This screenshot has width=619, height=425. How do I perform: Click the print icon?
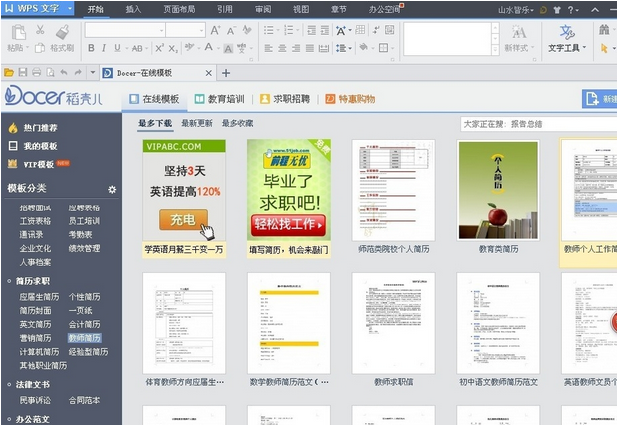pyautogui.click(x=36, y=73)
